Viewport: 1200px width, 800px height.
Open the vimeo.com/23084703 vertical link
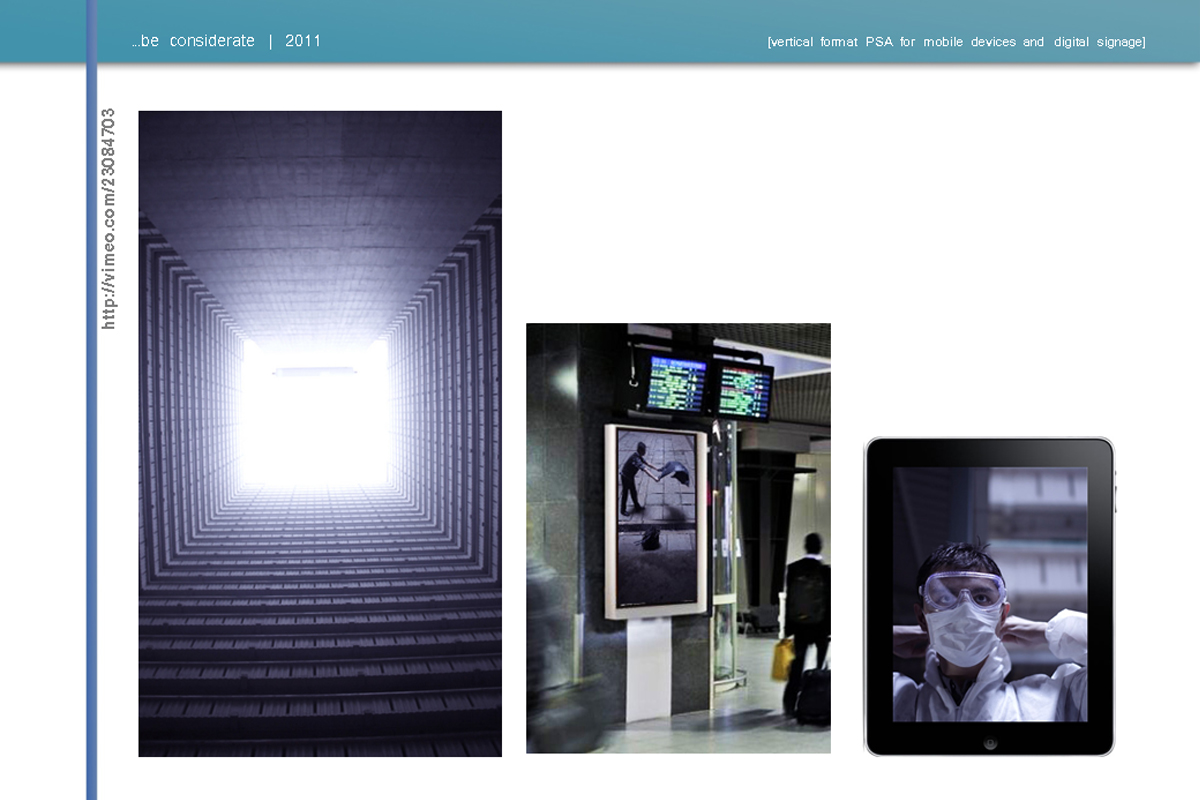[109, 219]
